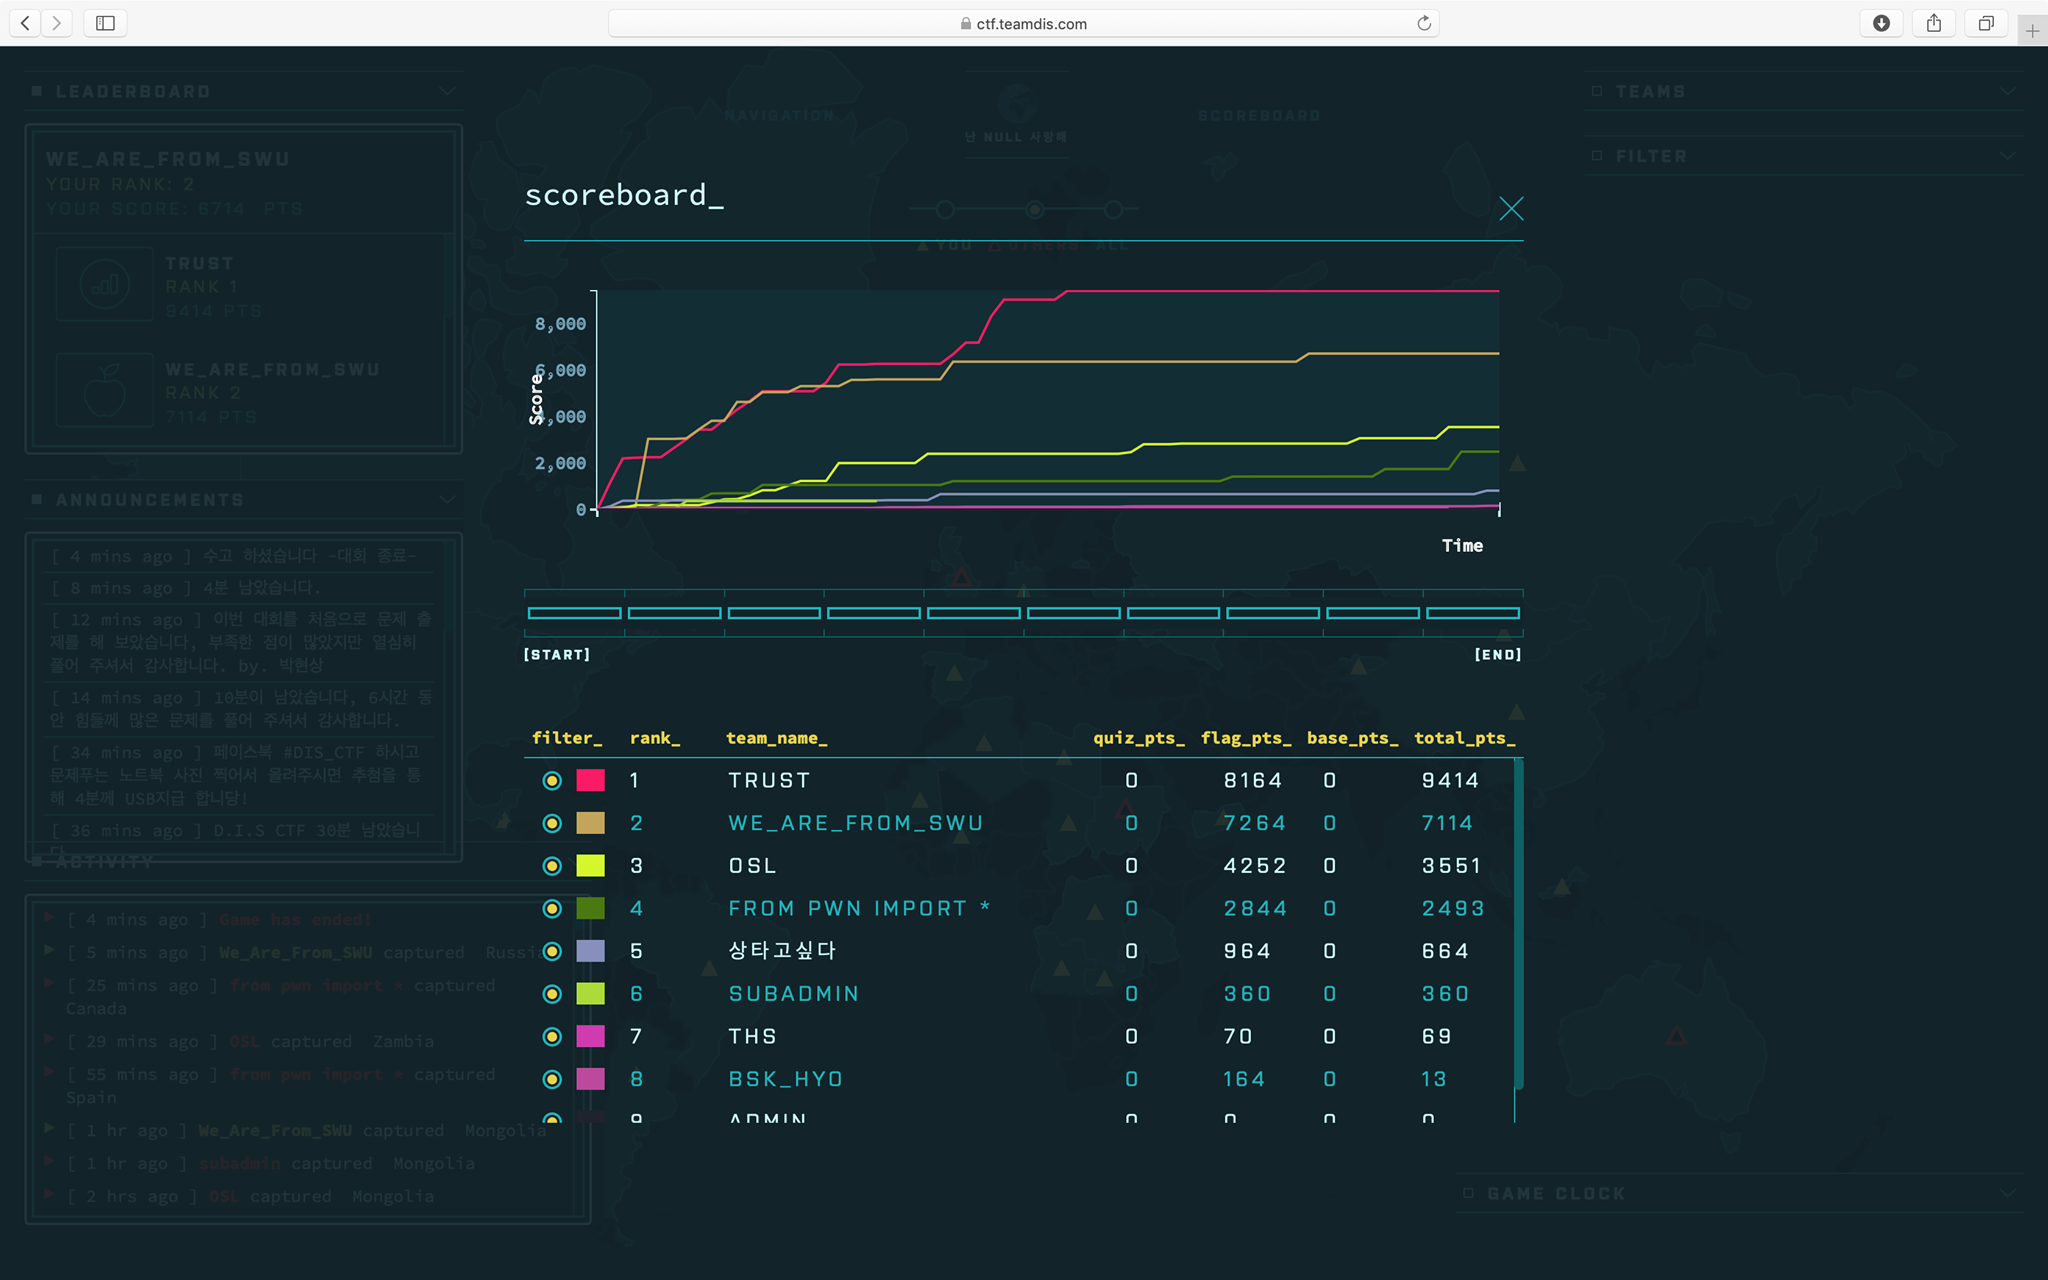Screen dimensions: 2048x1280
Task: Toggle the Safari sidebar button
Action: coord(105,23)
